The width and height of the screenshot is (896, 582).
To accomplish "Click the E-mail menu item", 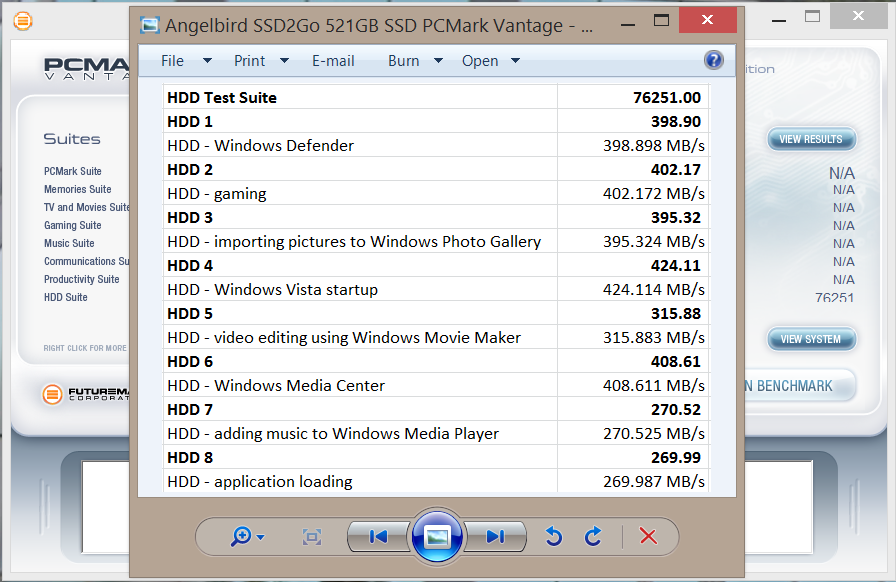I will (x=333, y=61).
